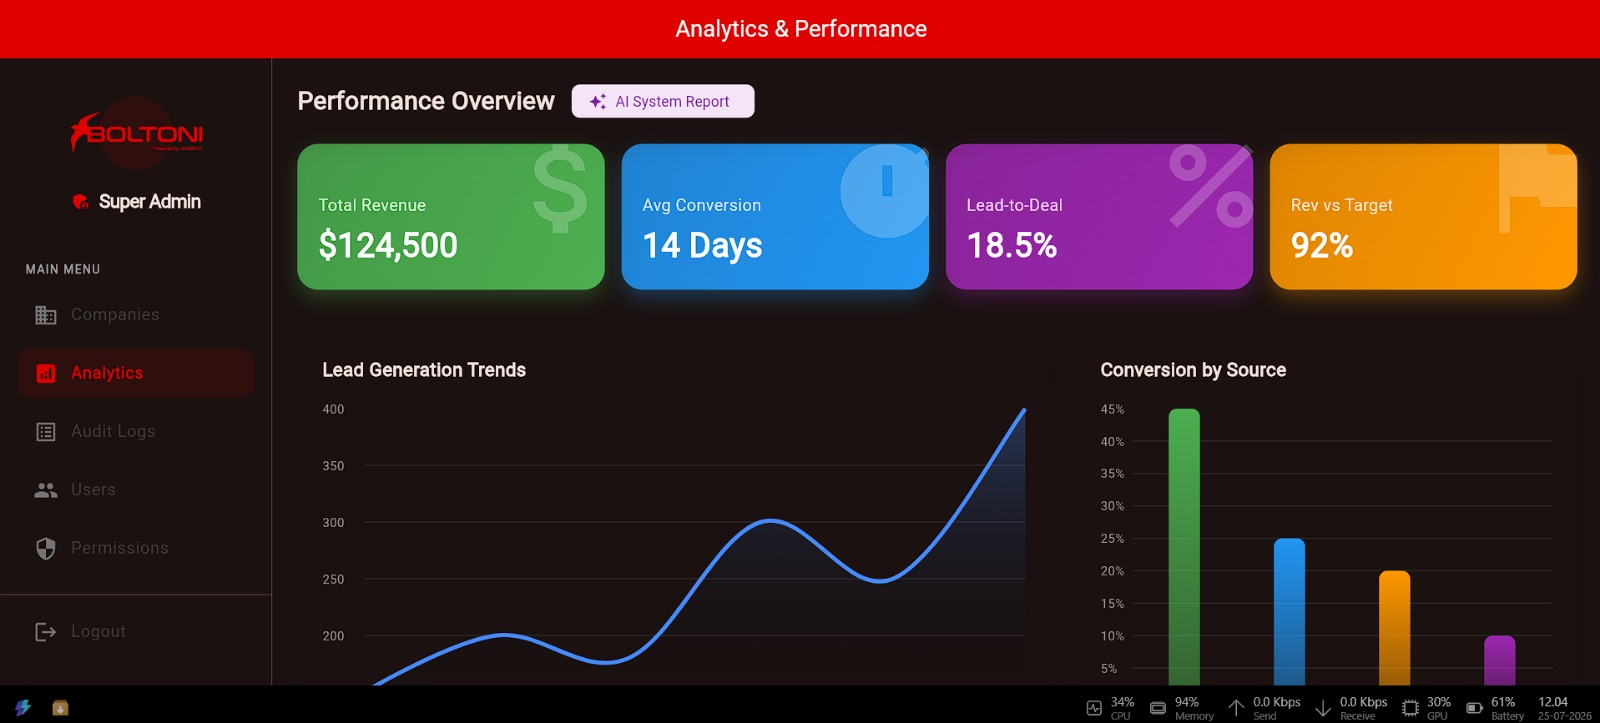Open the Rev vs Target card
This screenshot has width=1600, height=723.
click(x=1423, y=217)
